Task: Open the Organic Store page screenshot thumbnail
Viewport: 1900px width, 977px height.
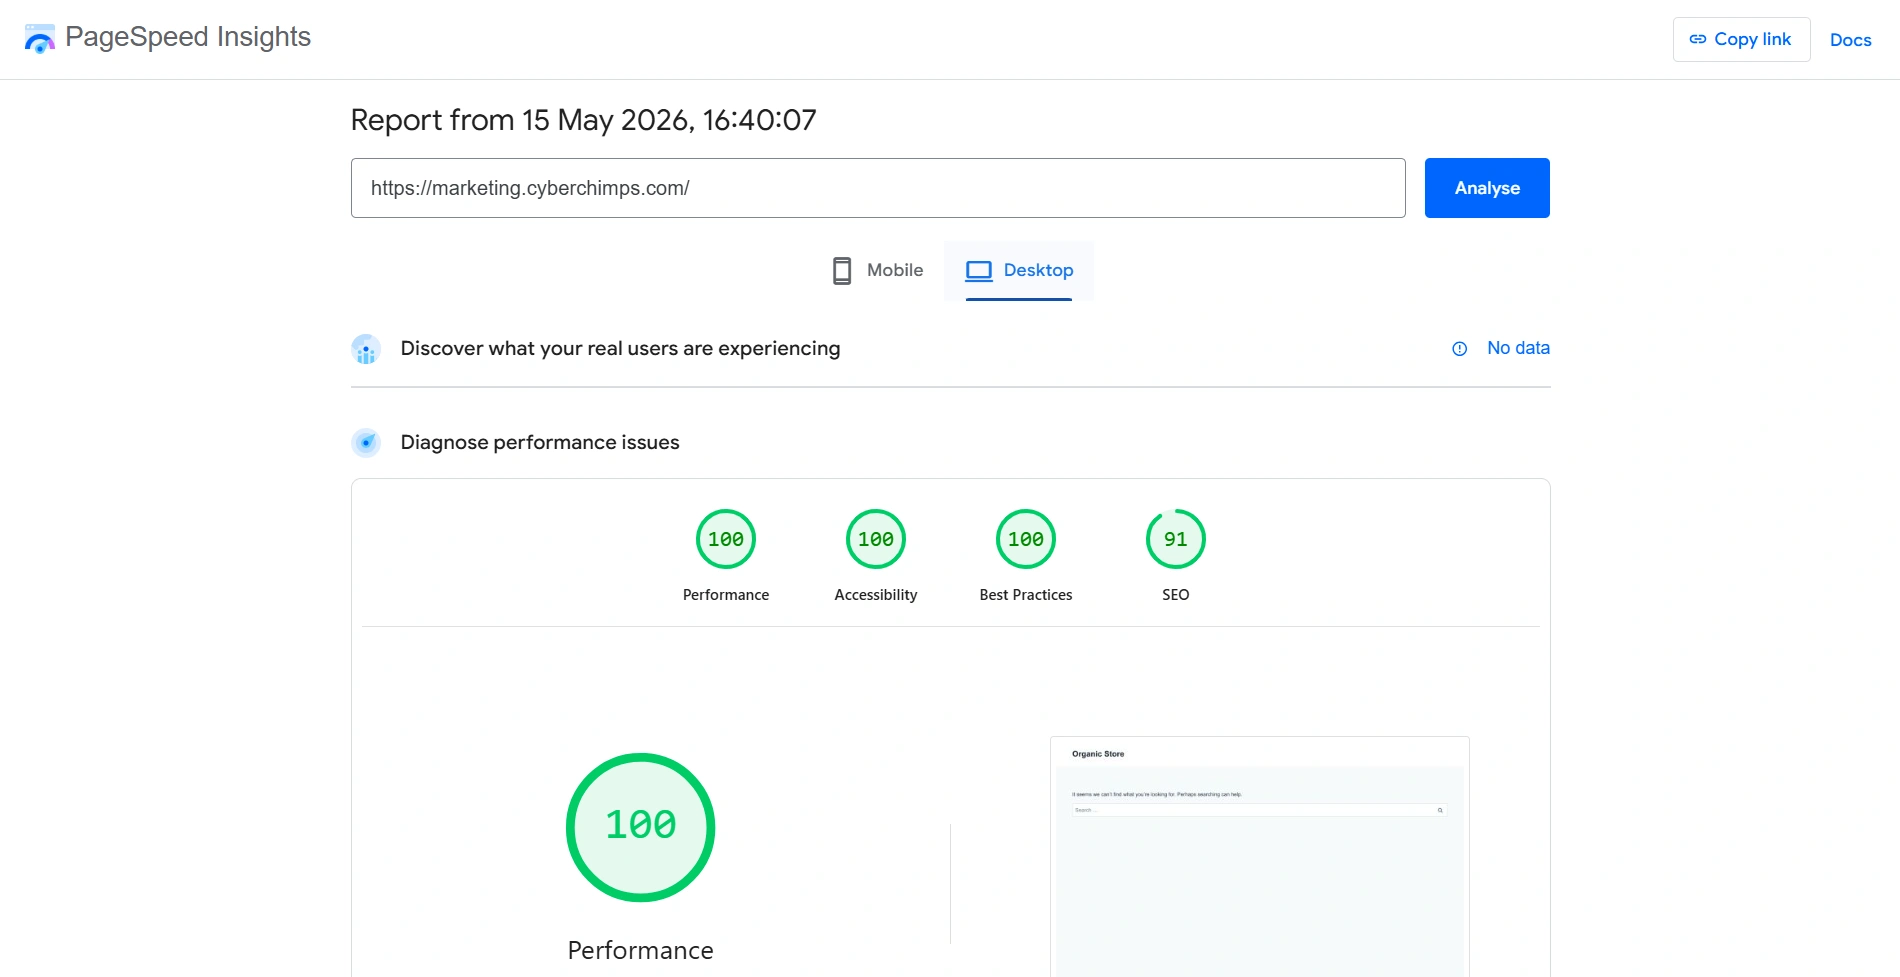Action: [1260, 856]
